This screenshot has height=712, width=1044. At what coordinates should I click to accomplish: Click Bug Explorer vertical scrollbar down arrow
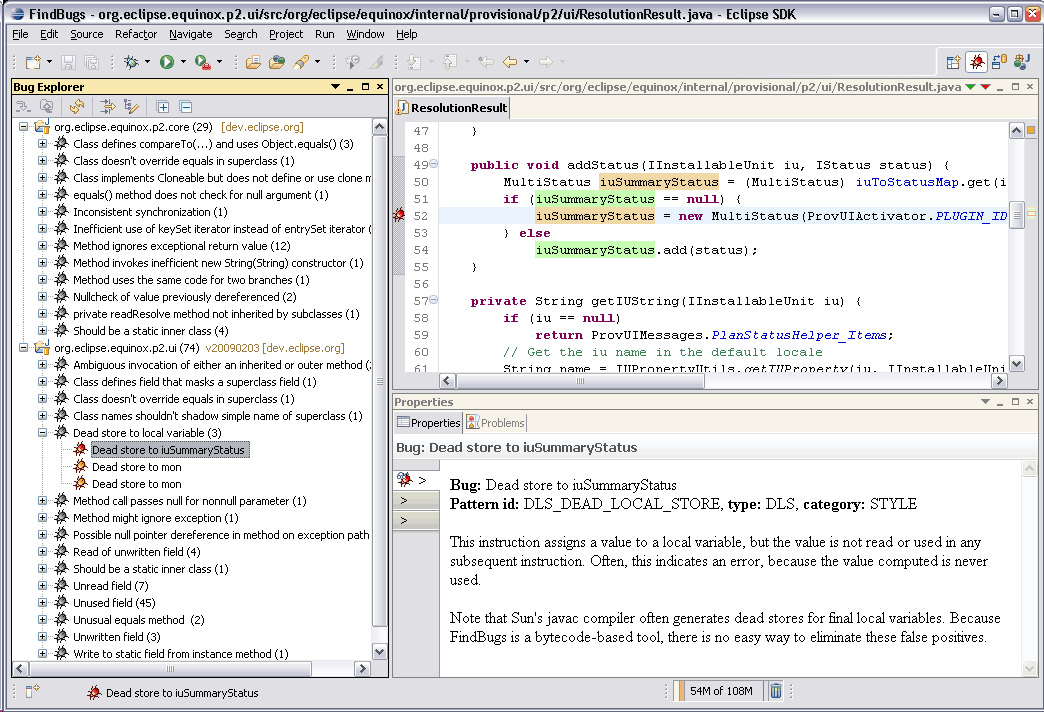point(380,652)
